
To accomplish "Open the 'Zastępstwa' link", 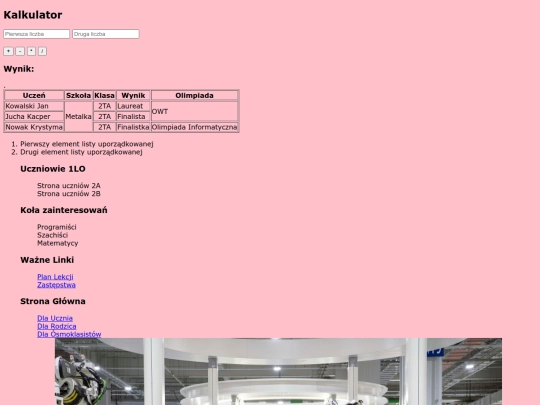I will (56, 285).
